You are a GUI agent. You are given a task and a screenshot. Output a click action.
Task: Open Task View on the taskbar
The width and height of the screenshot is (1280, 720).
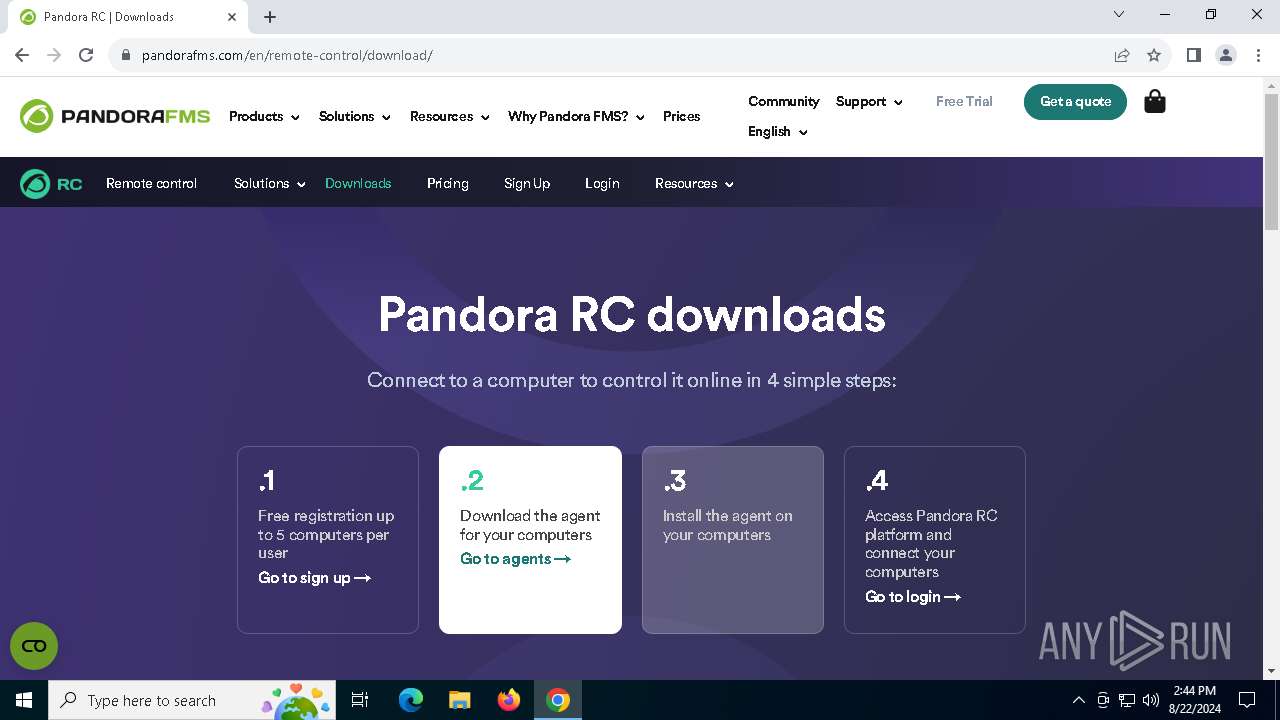(x=360, y=700)
